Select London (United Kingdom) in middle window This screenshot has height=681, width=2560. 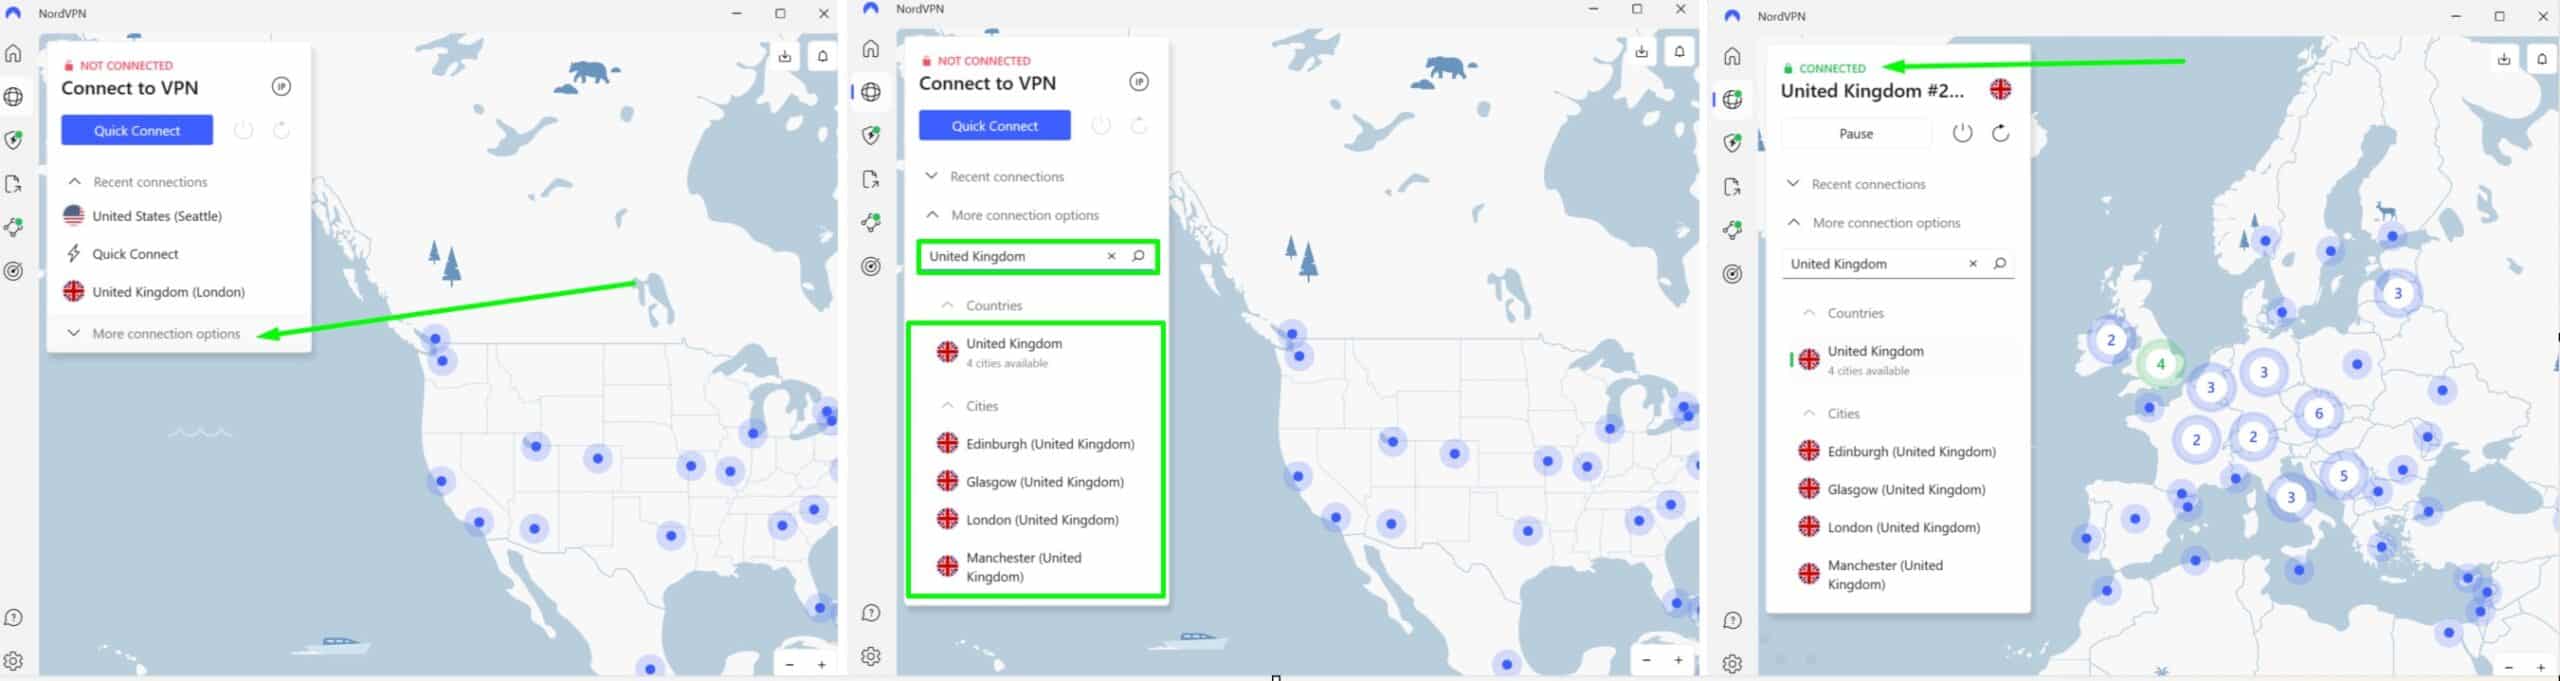[1035, 520]
